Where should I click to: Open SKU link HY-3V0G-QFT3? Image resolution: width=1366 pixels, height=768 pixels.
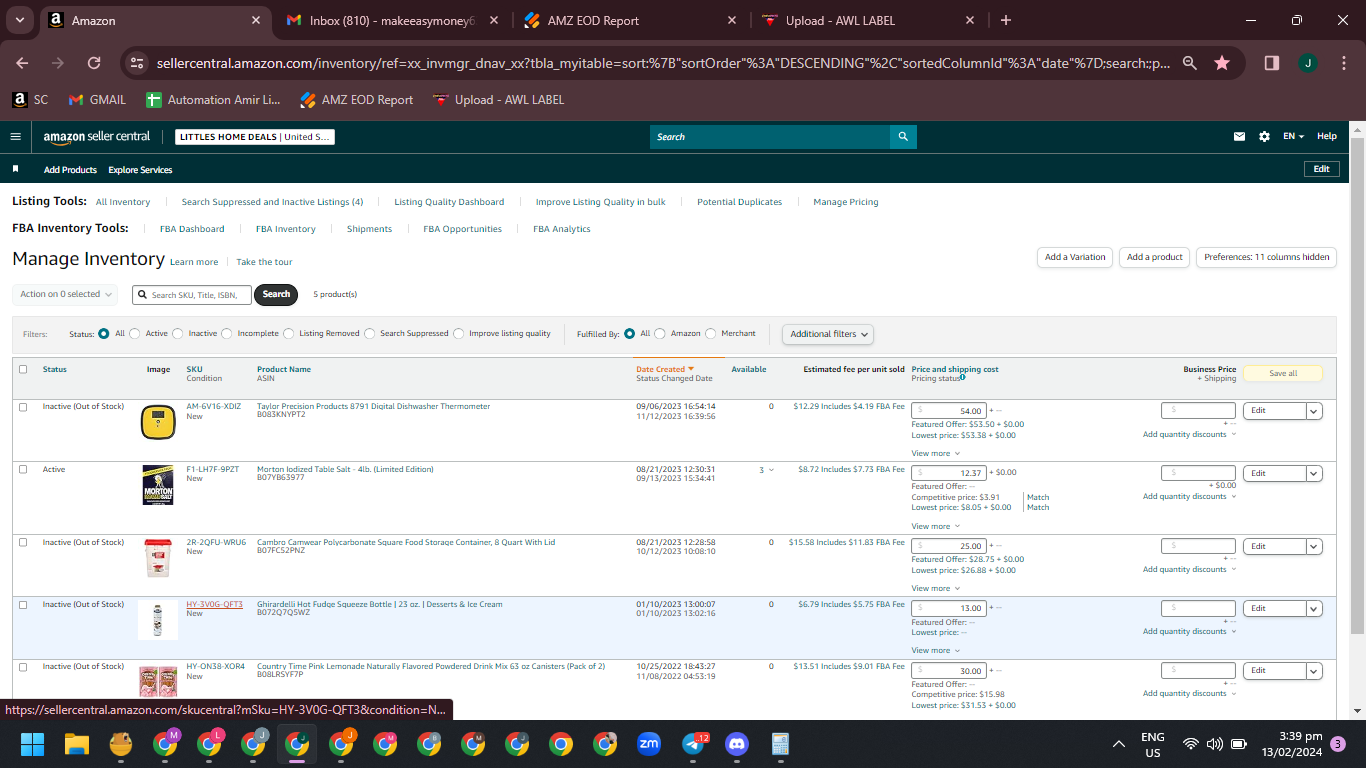(x=214, y=604)
